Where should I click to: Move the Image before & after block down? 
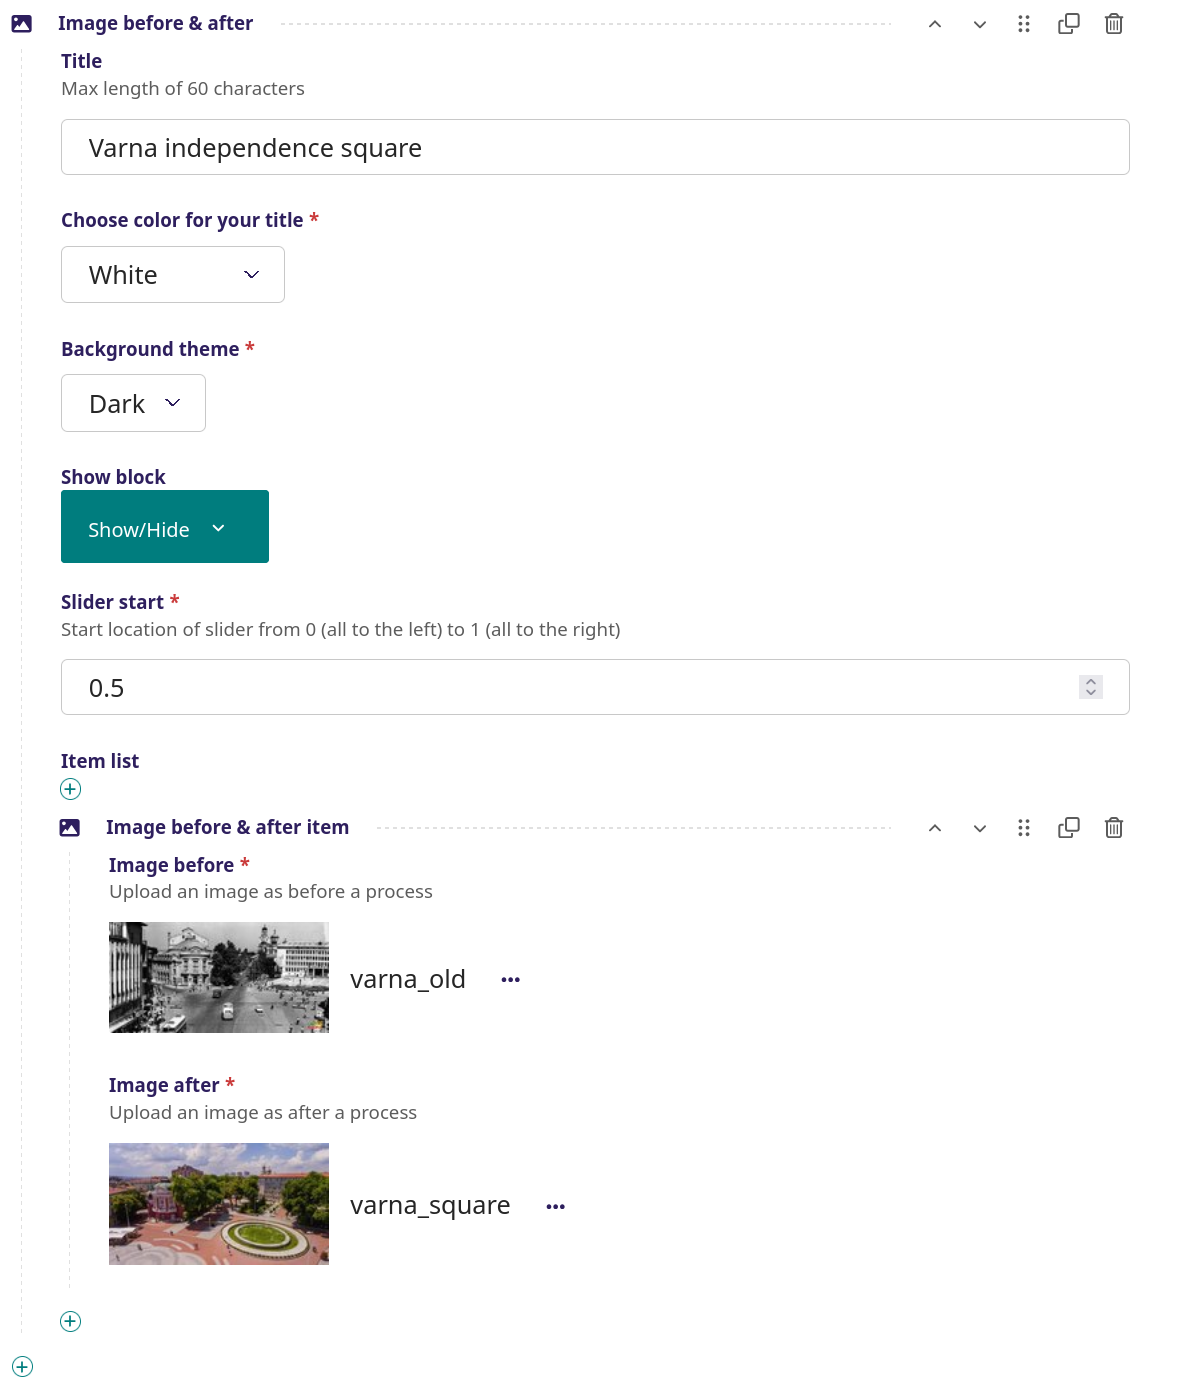pos(980,24)
